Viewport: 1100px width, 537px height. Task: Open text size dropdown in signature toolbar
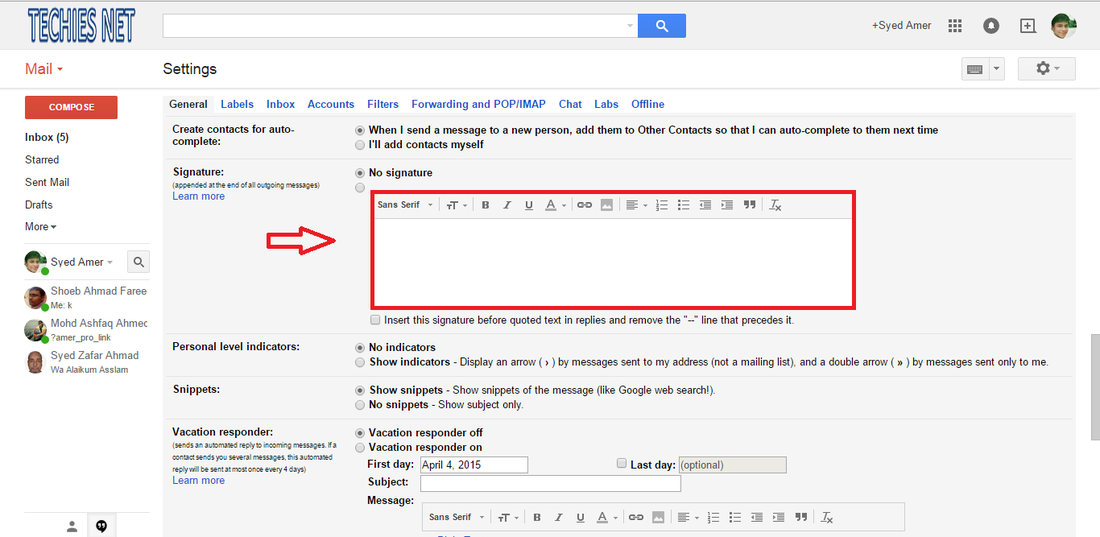[457, 205]
